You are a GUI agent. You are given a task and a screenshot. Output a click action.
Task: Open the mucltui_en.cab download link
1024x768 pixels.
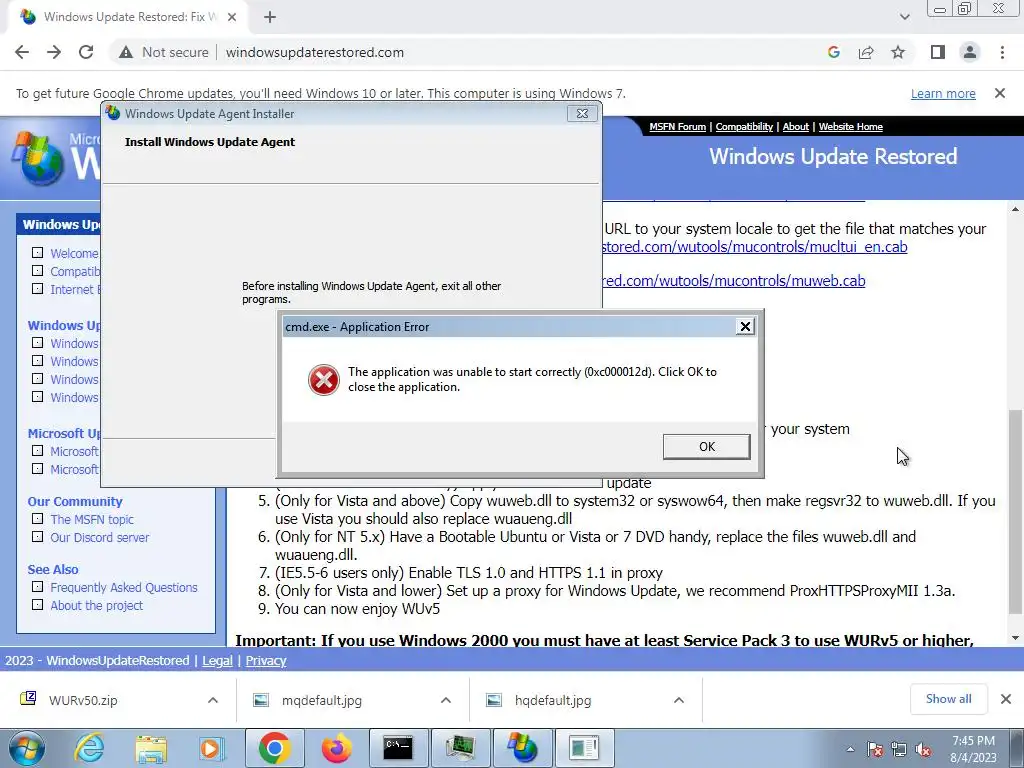[x=755, y=247]
